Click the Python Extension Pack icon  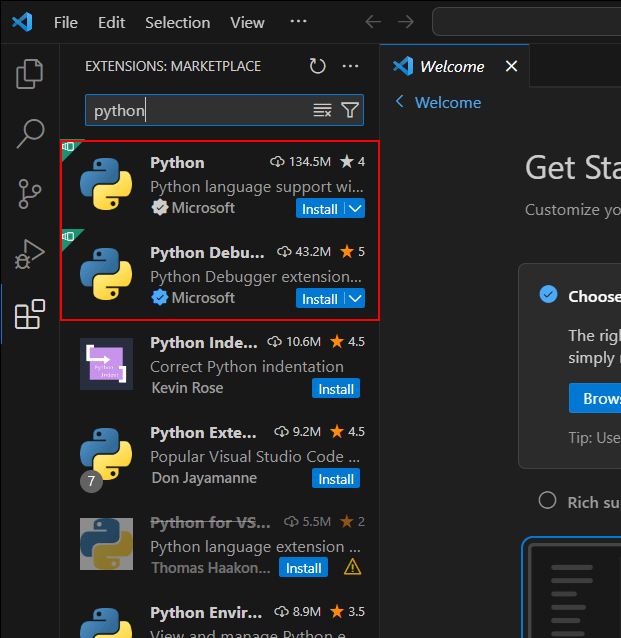point(106,454)
